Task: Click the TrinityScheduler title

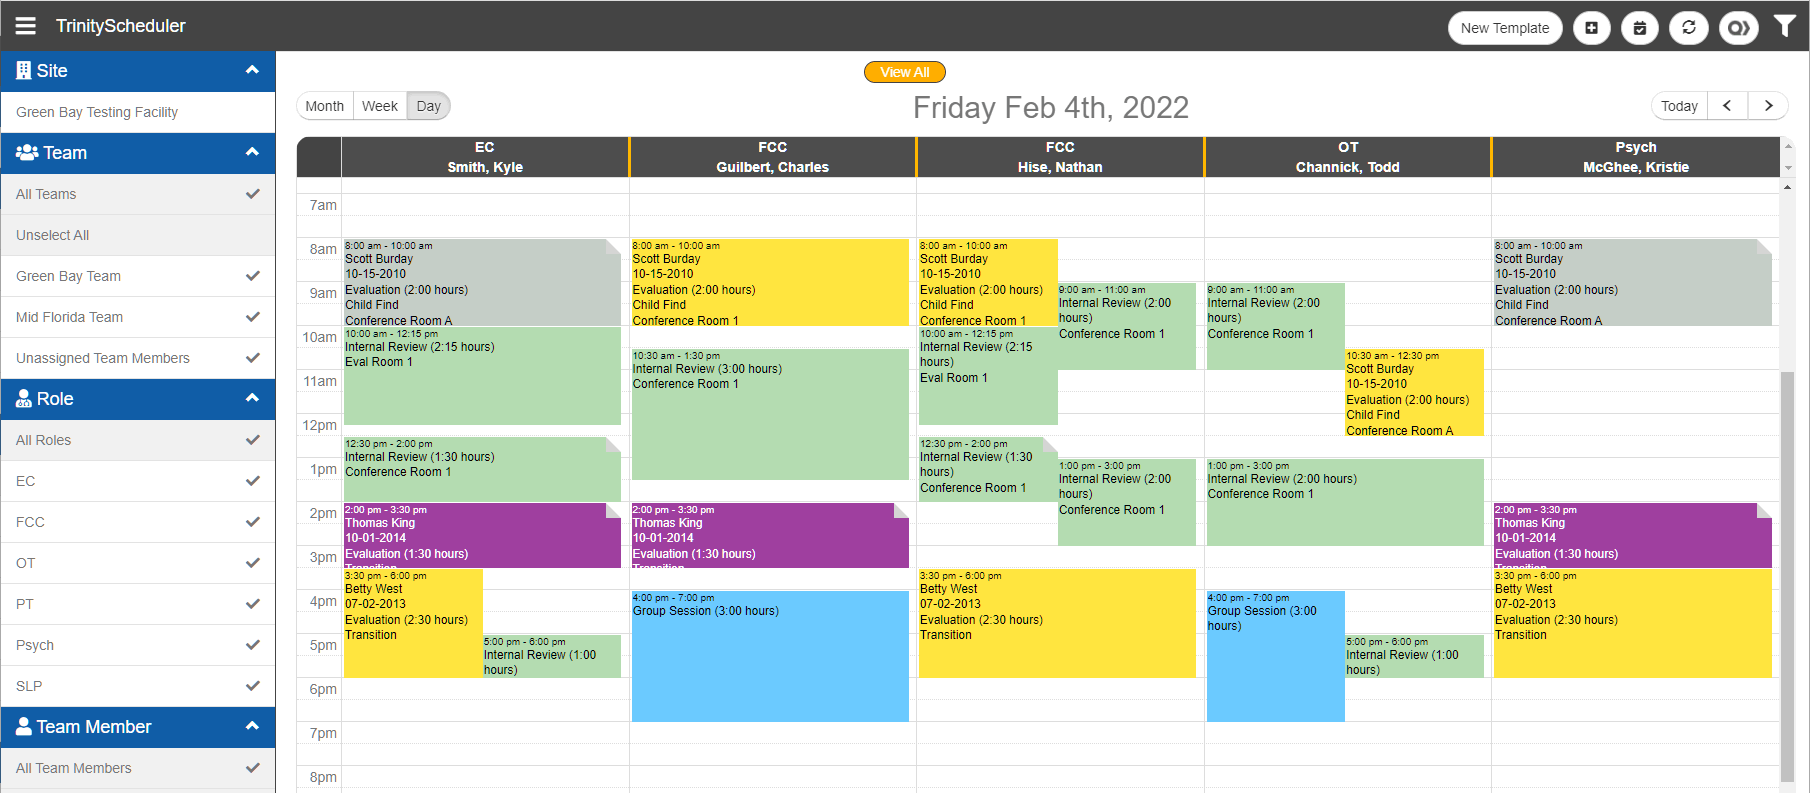Action: [121, 26]
